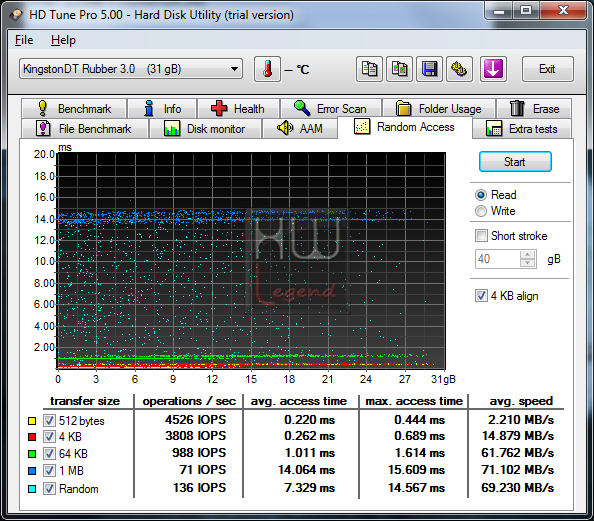Click the 15.609 ms max access time

pyautogui.click(x=416, y=470)
